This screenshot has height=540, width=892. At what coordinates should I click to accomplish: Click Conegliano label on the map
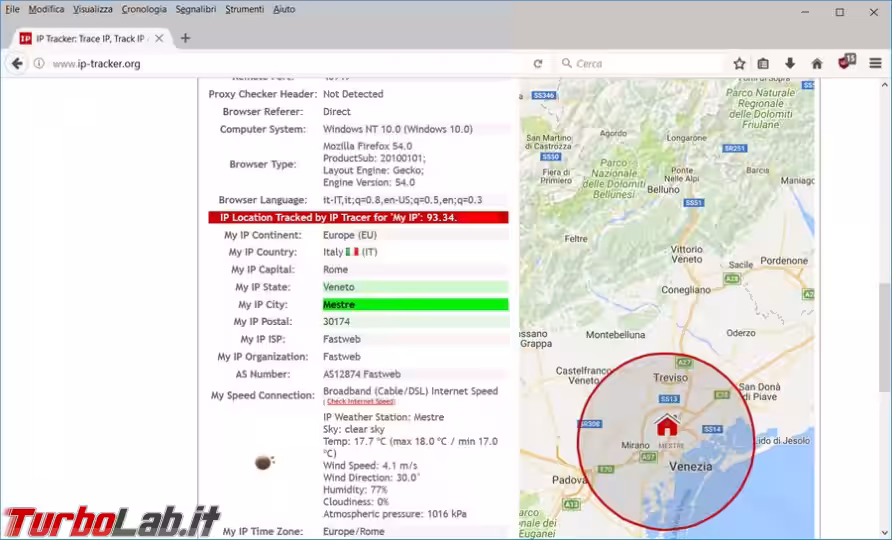[686, 290]
